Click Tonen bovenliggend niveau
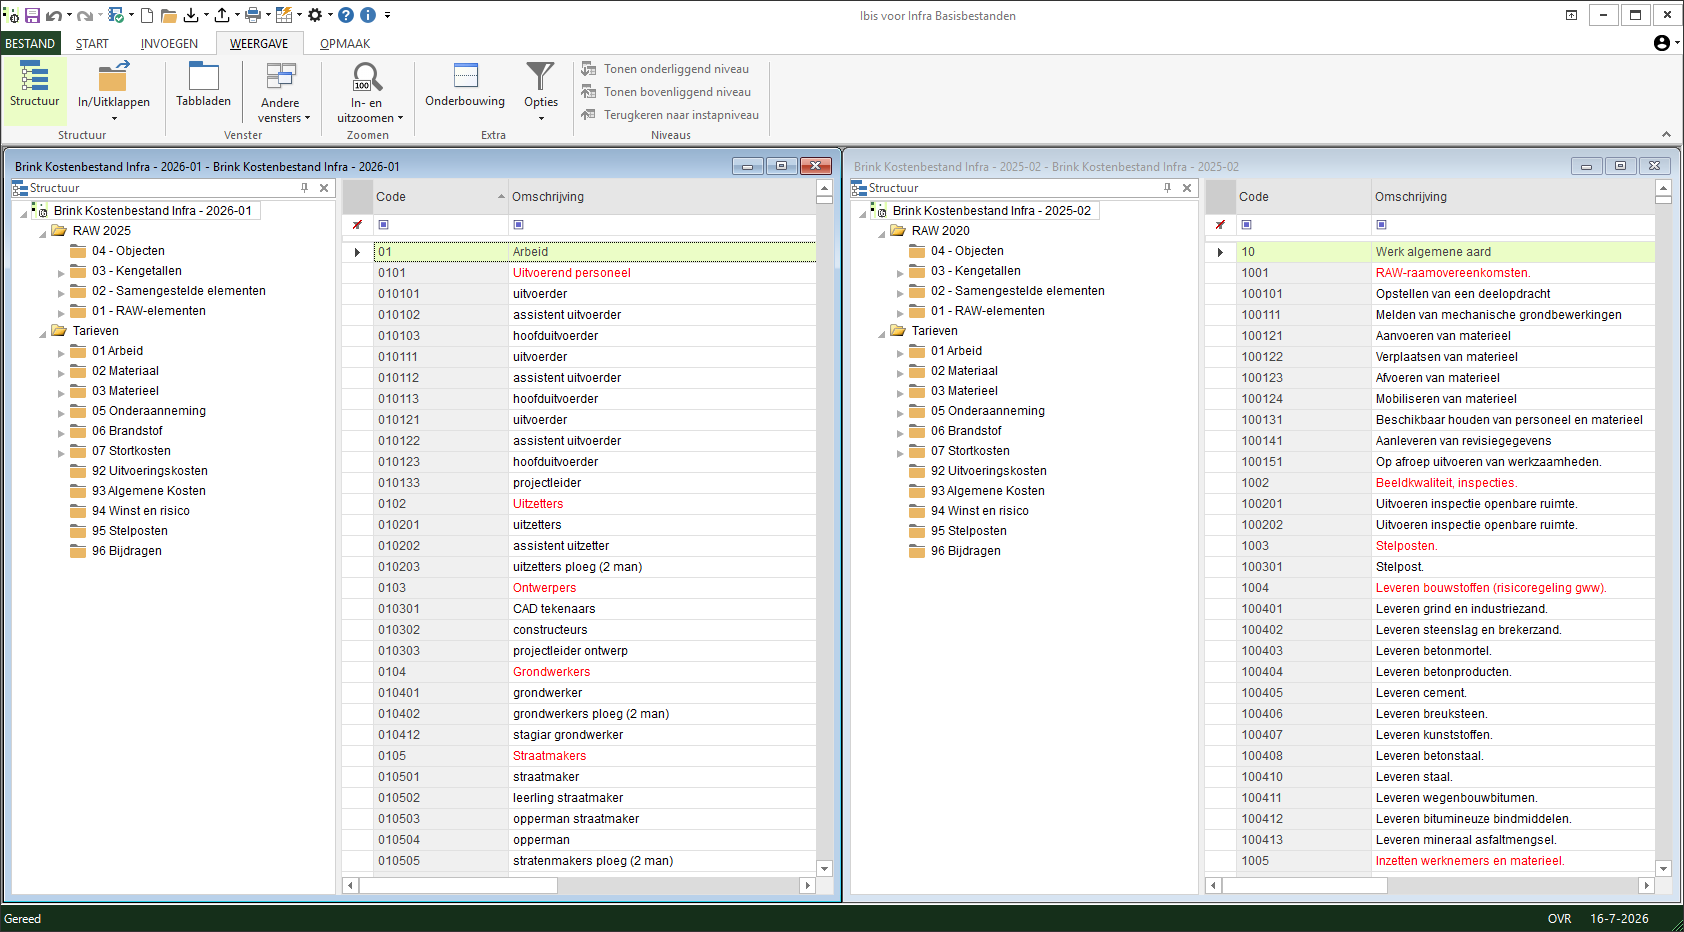This screenshot has width=1684, height=932. (666, 92)
